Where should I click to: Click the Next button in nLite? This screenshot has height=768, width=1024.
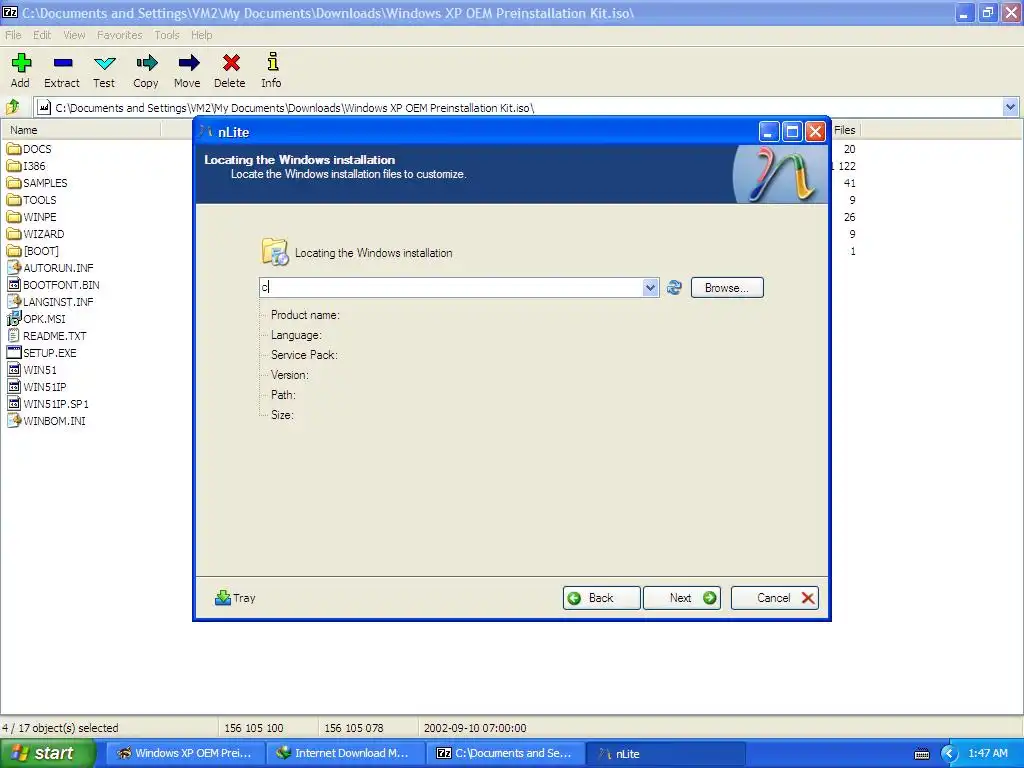(x=682, y=598)
